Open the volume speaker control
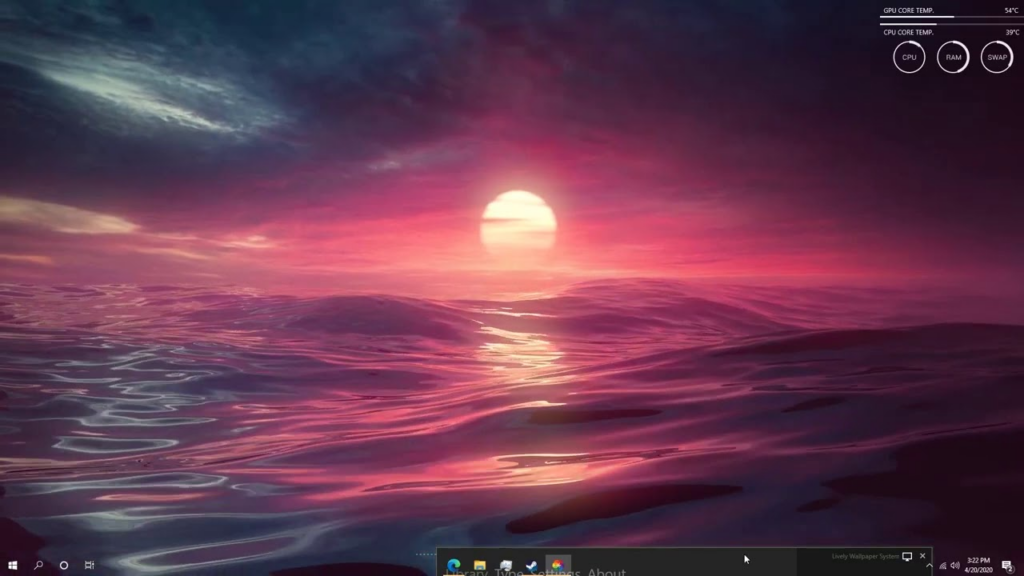The width and height of the screenshot is (1024, 576). pos(955,566)
